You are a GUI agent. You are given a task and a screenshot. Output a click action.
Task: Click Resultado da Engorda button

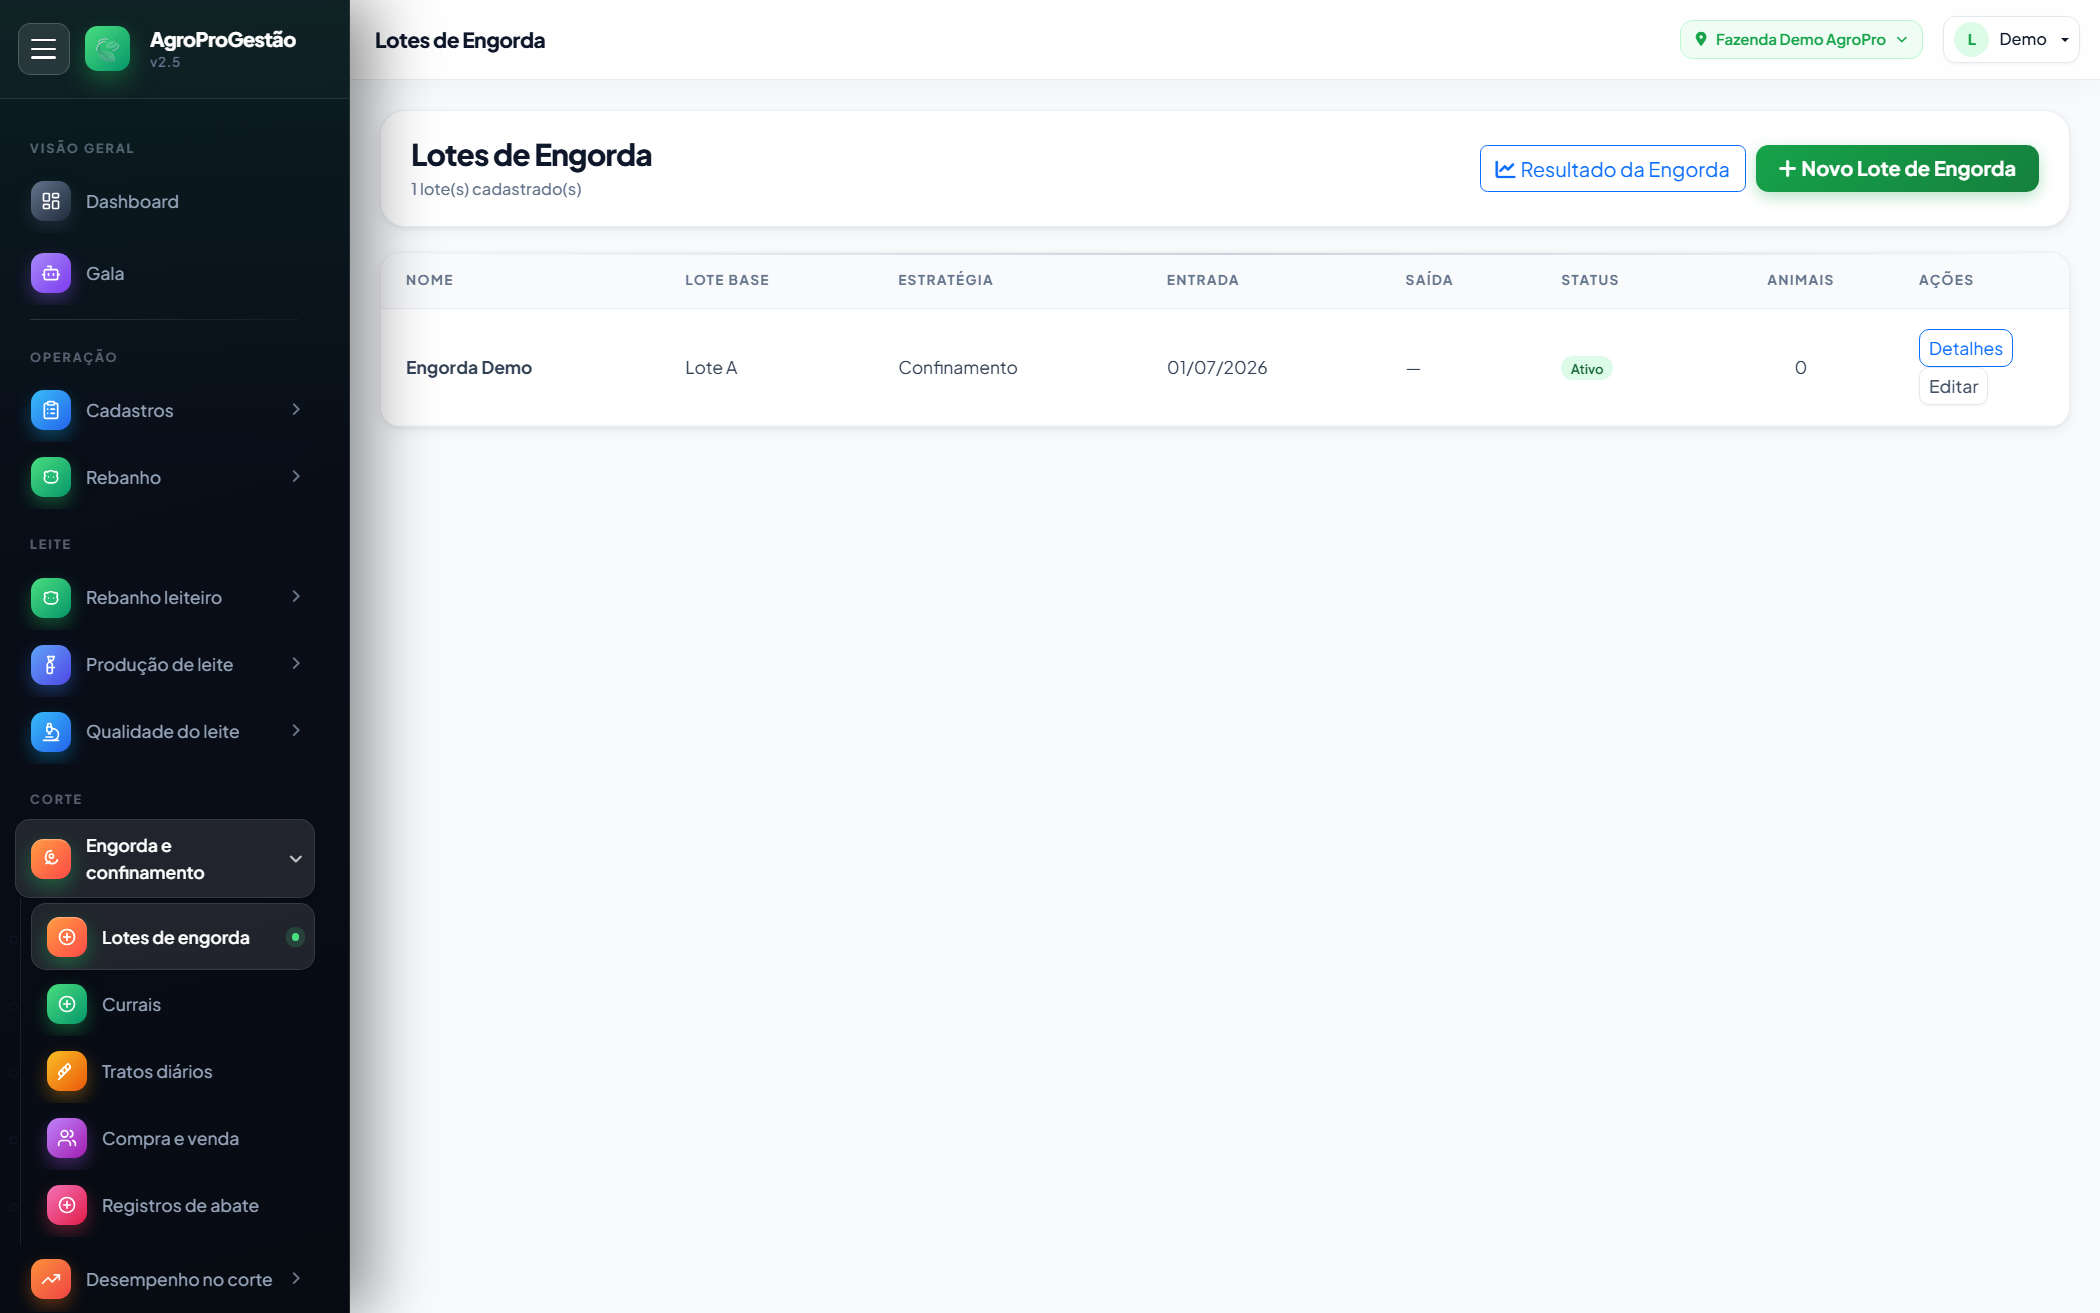tap(1612, 169)
